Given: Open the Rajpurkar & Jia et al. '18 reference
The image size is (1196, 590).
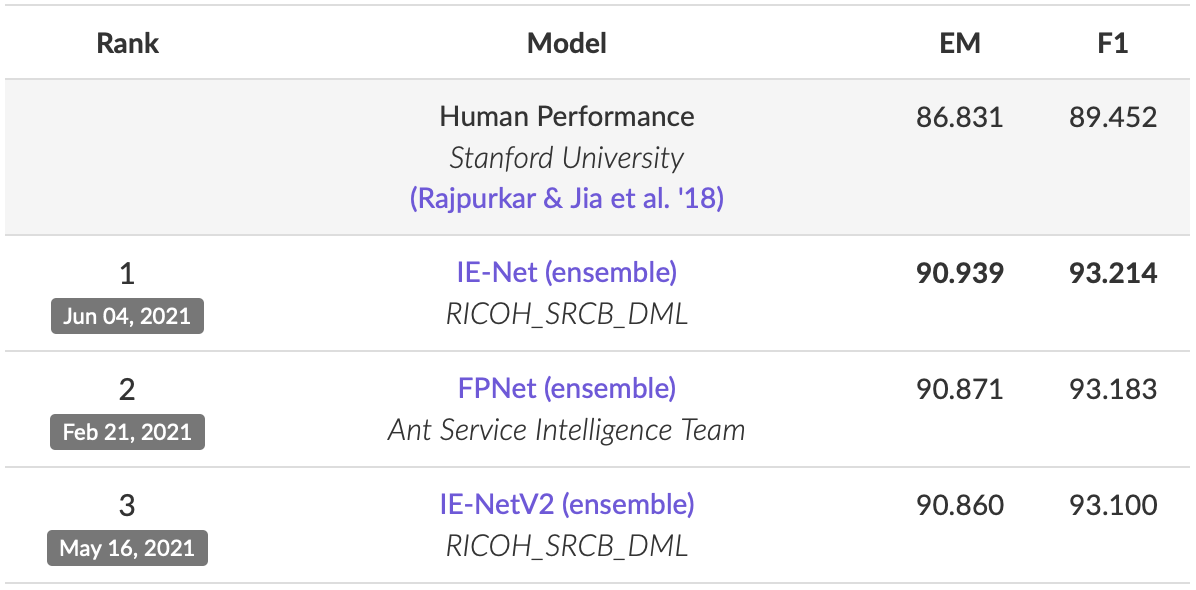Looking at the screenshot, I should [567, 199].
